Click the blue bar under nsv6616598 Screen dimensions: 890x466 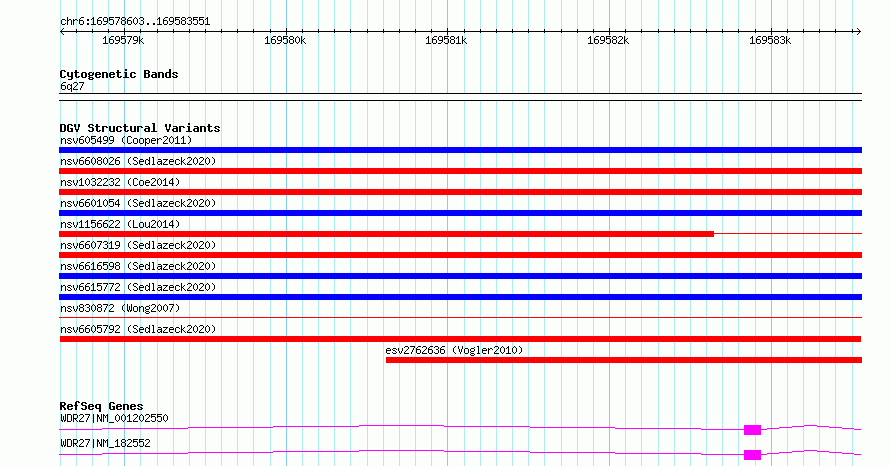(x=460, y=276)
